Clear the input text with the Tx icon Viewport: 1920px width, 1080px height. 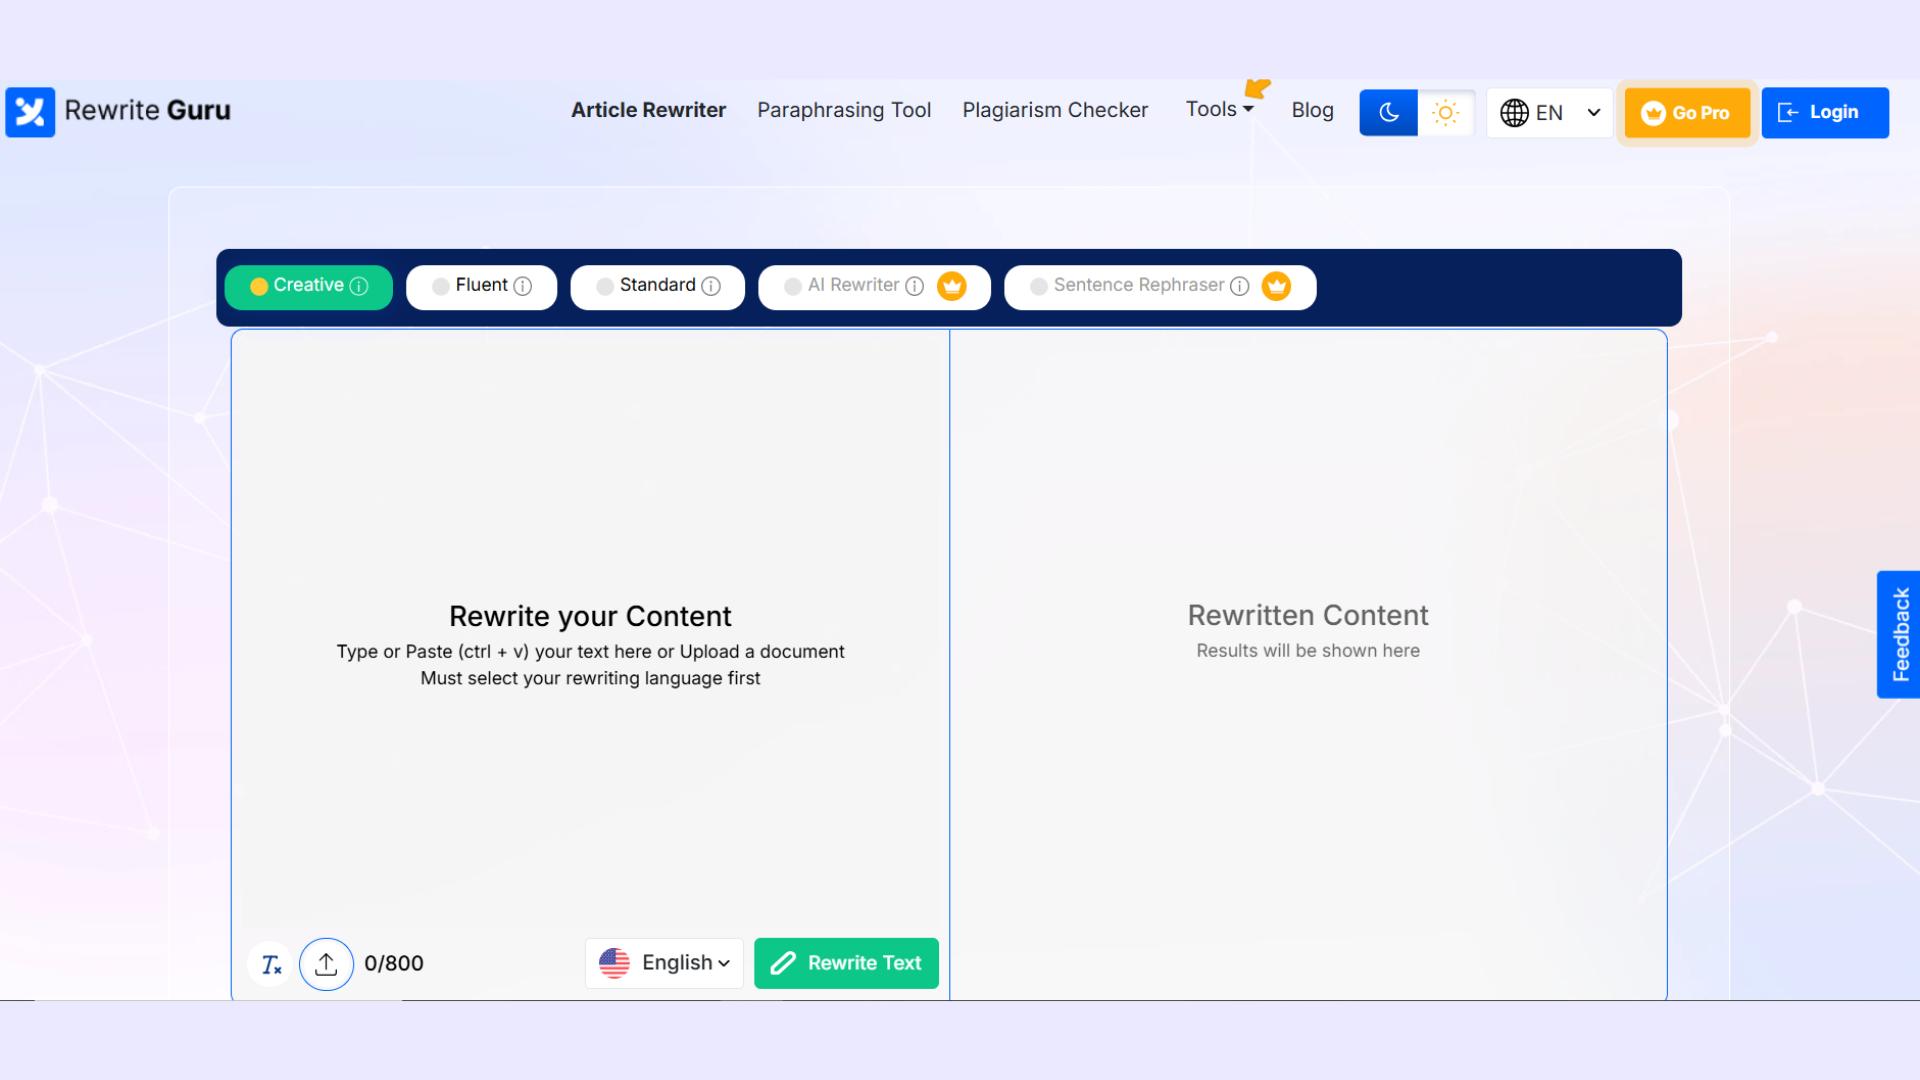click(x=269, y=963)
